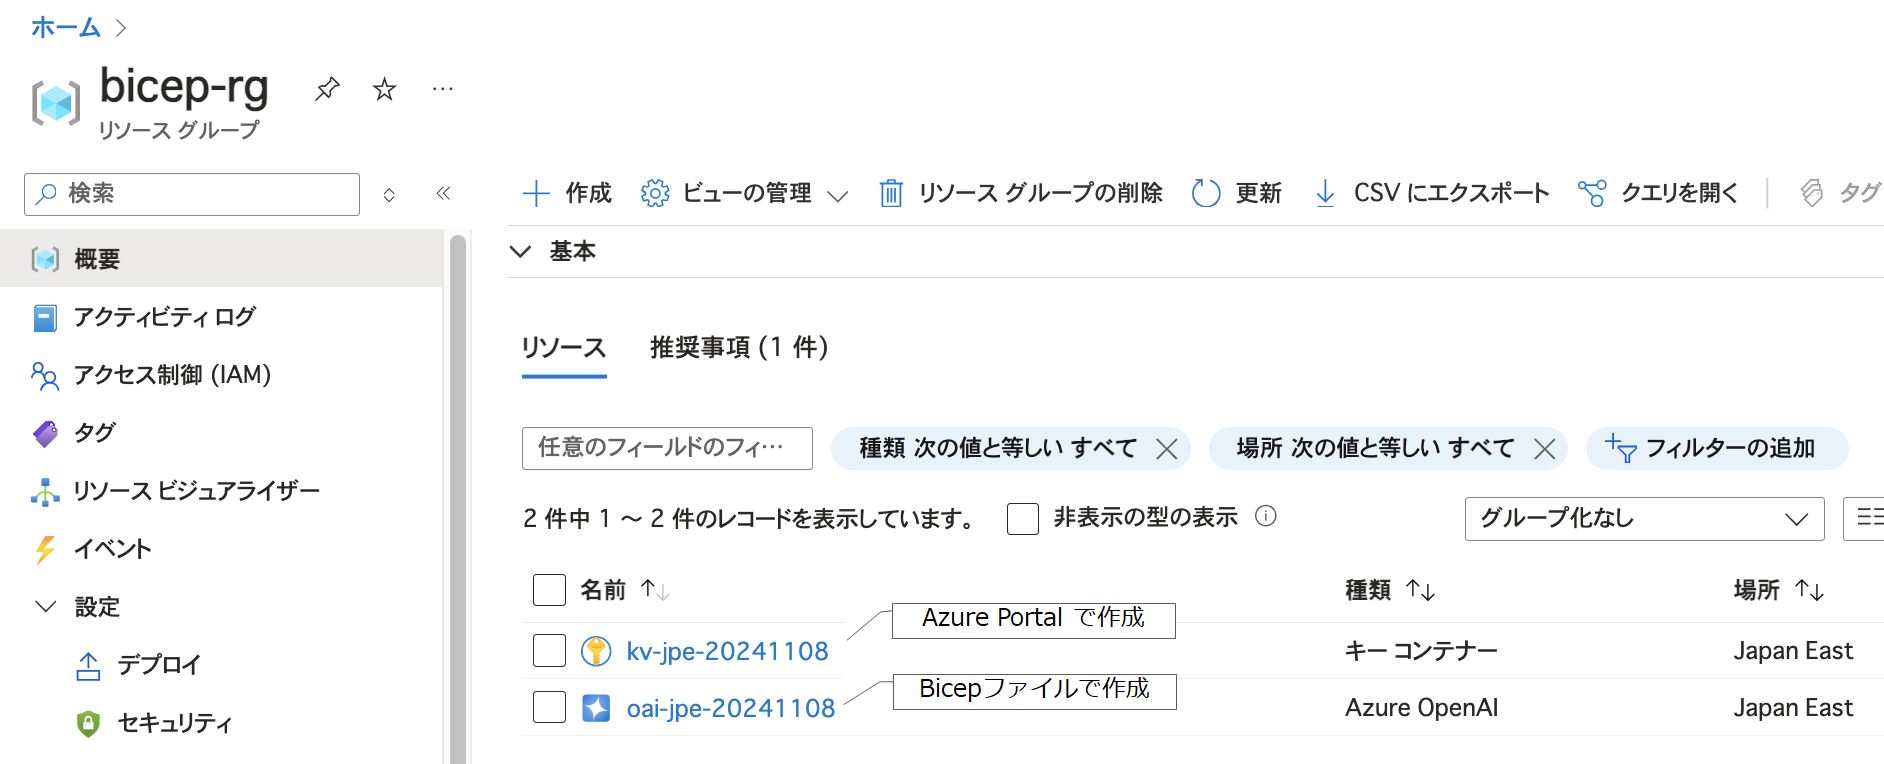Screen dimensions: 1884x764
Task: Click the Azure OpenAI icon for oai-jpe-20241108
Action: click(596, 708)
